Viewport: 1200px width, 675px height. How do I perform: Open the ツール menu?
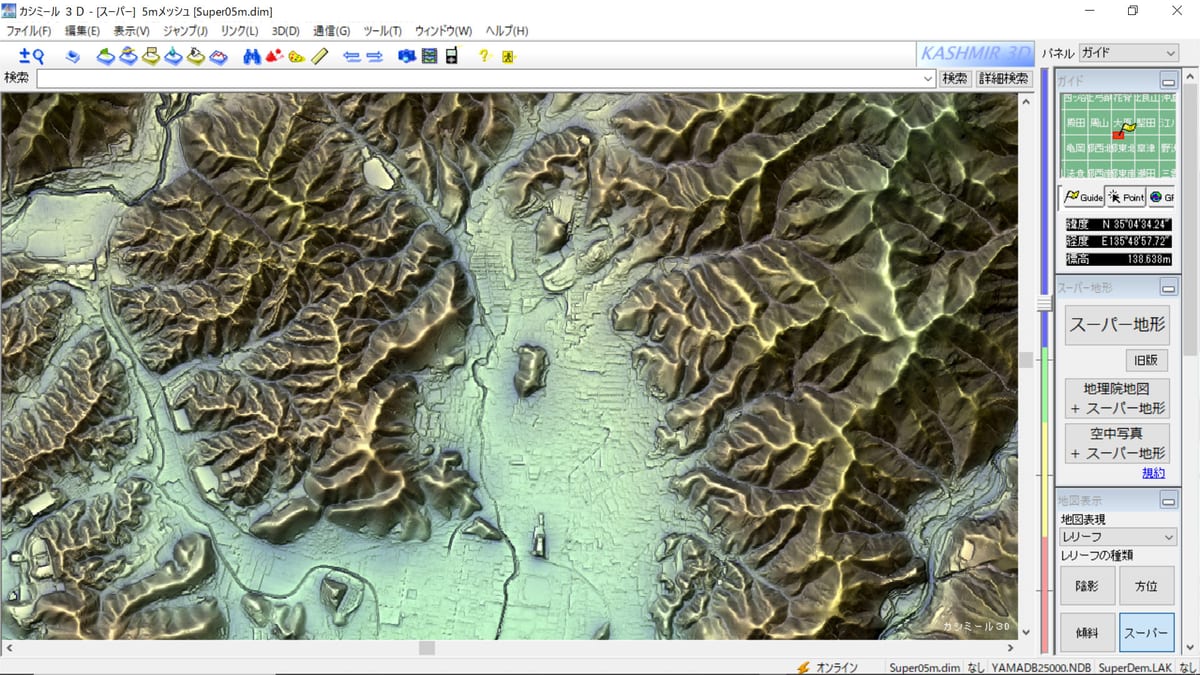(x=382, y=31)
